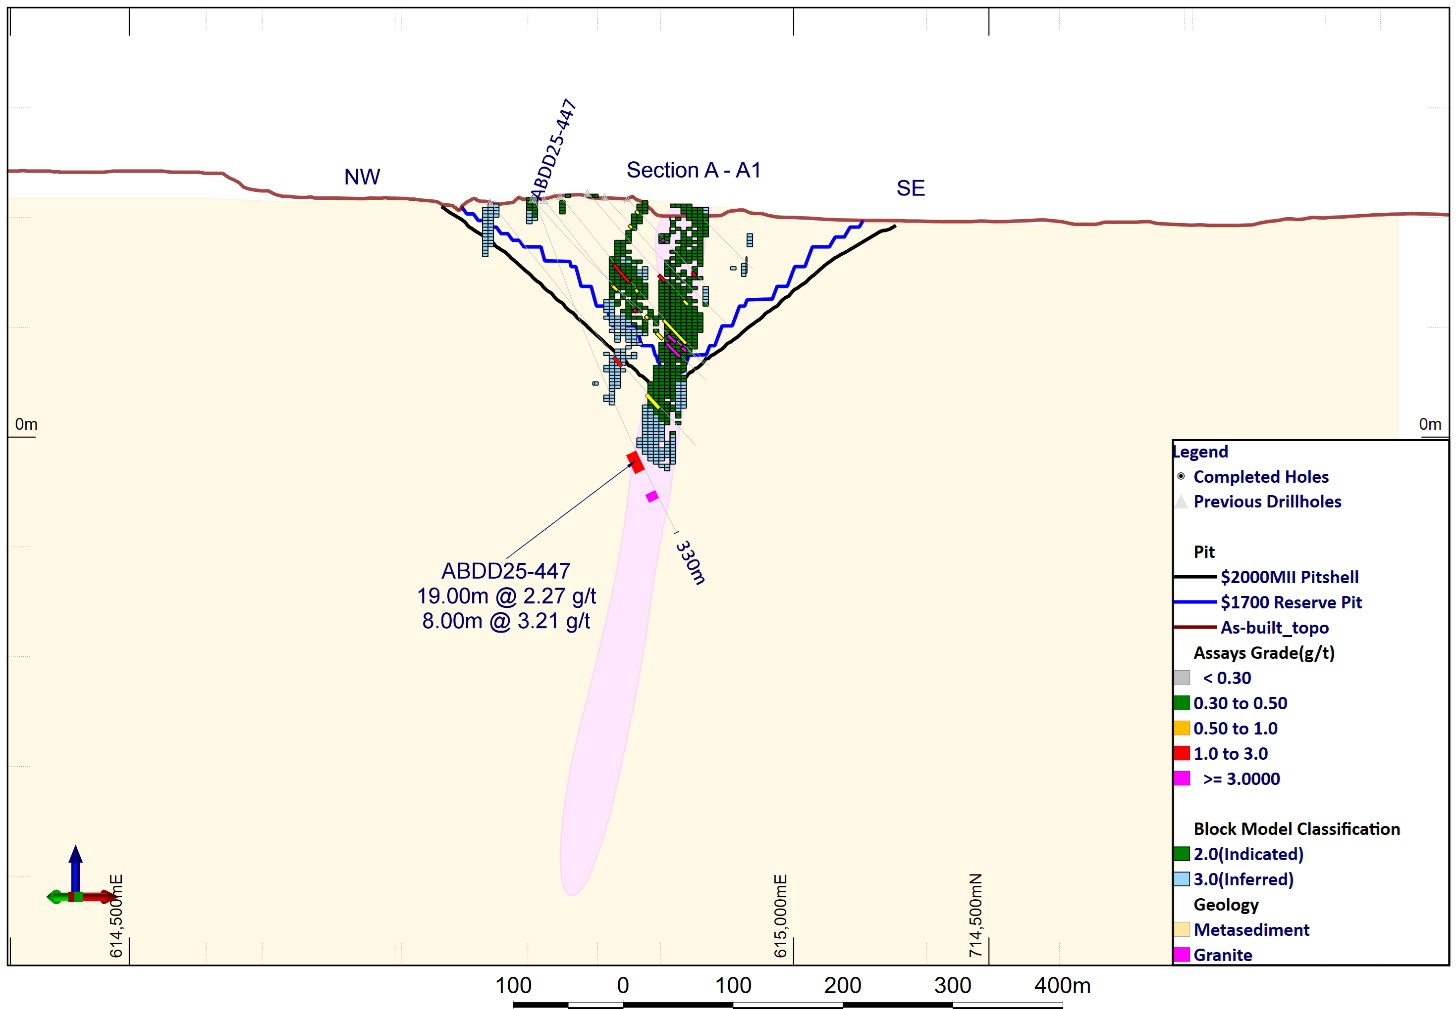Click the Previous Drillholes triangle icon
Image resolution: width=1456 pixels, height=1009 pixels.
[1182, 502]
